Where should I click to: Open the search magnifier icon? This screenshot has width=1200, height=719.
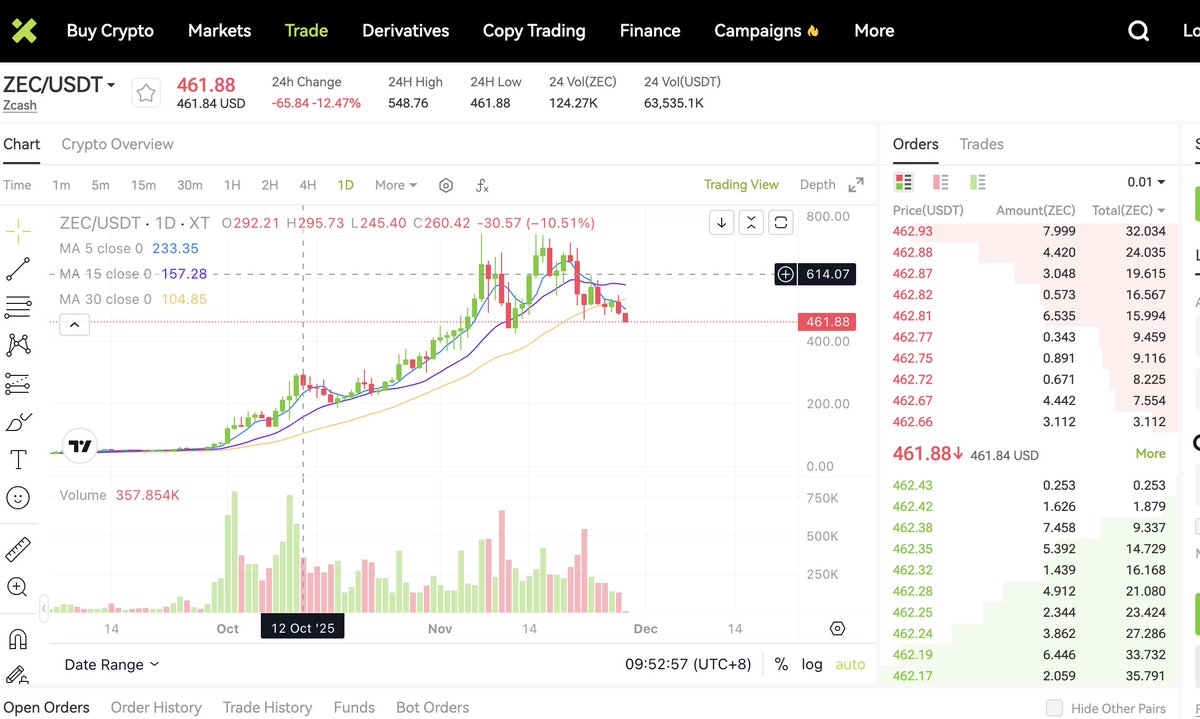1138,31
